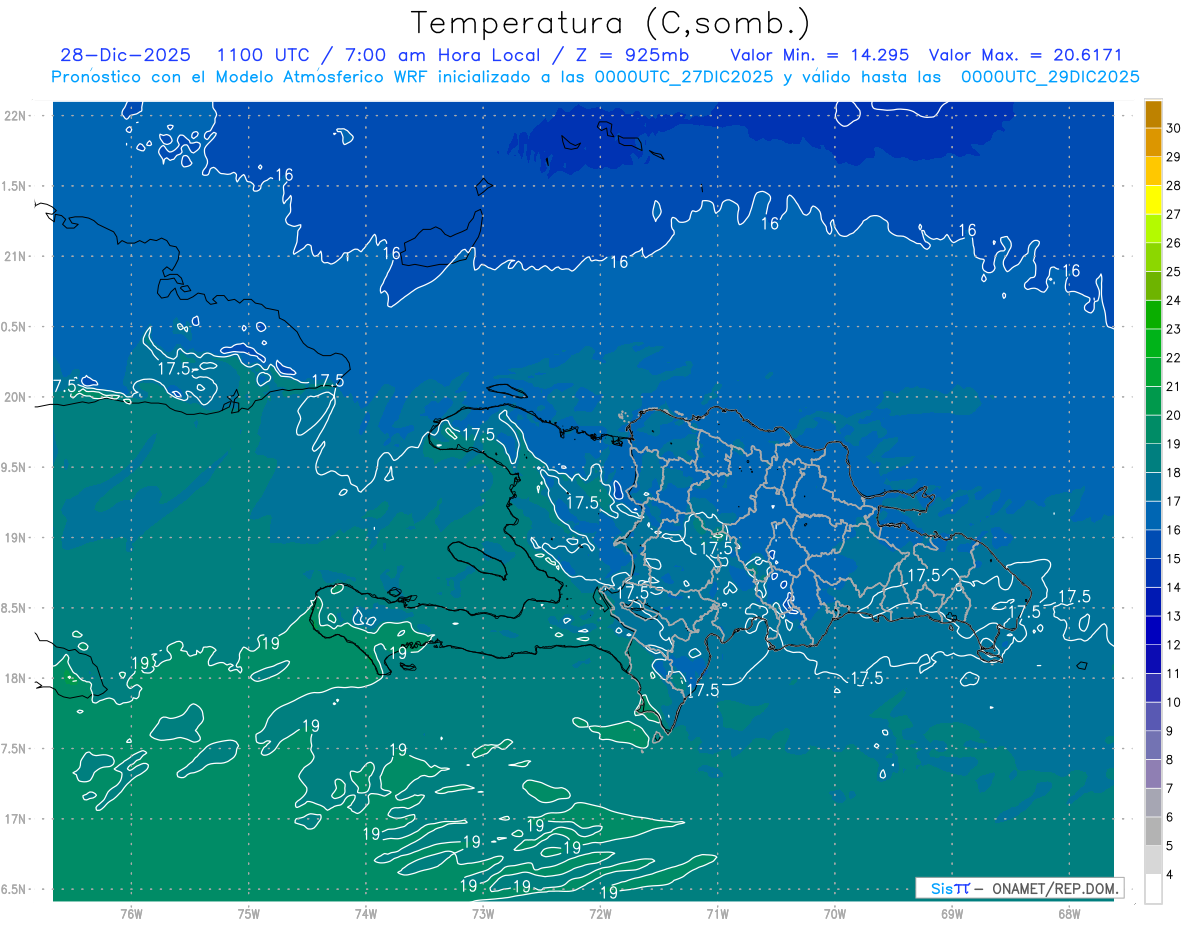Click the "75W" longitude axis label
The width and height of the screenshot is (1200, 927).
tap(248, 913)
